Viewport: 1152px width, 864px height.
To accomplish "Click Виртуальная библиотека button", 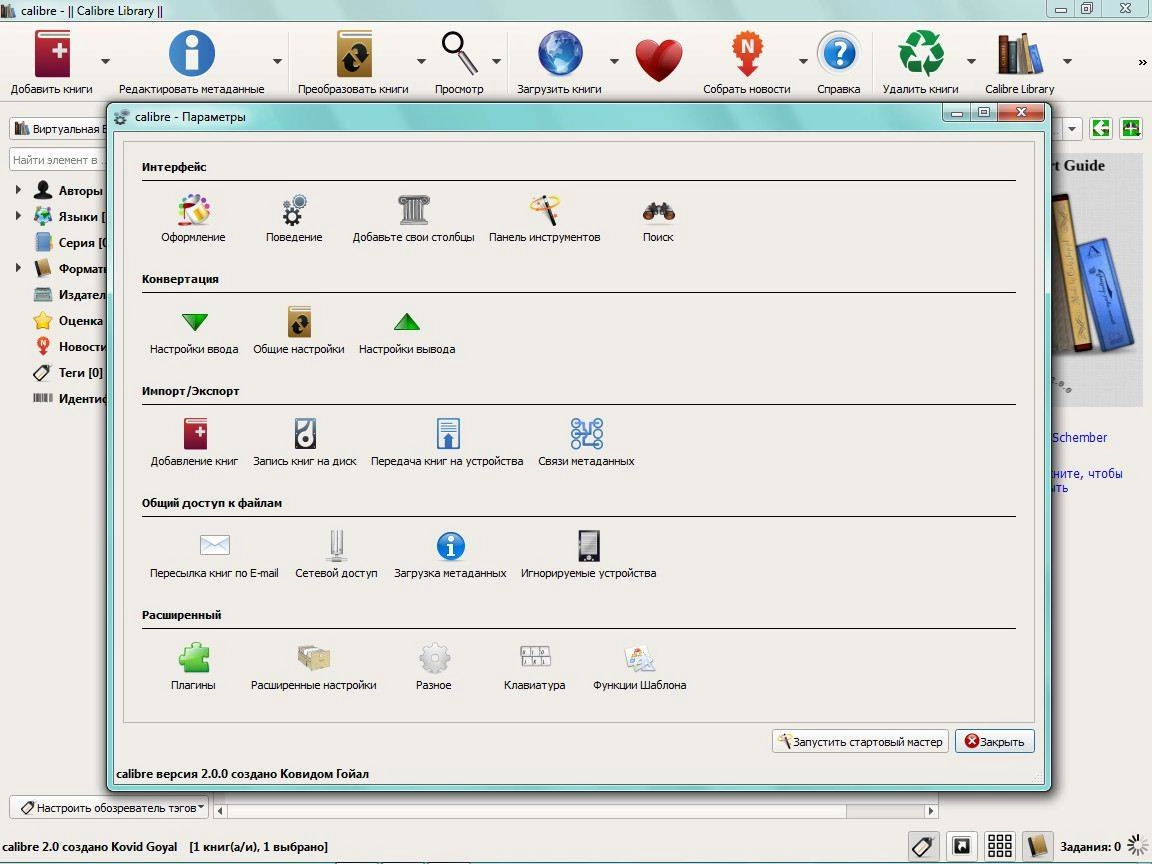I will [59, 129].
